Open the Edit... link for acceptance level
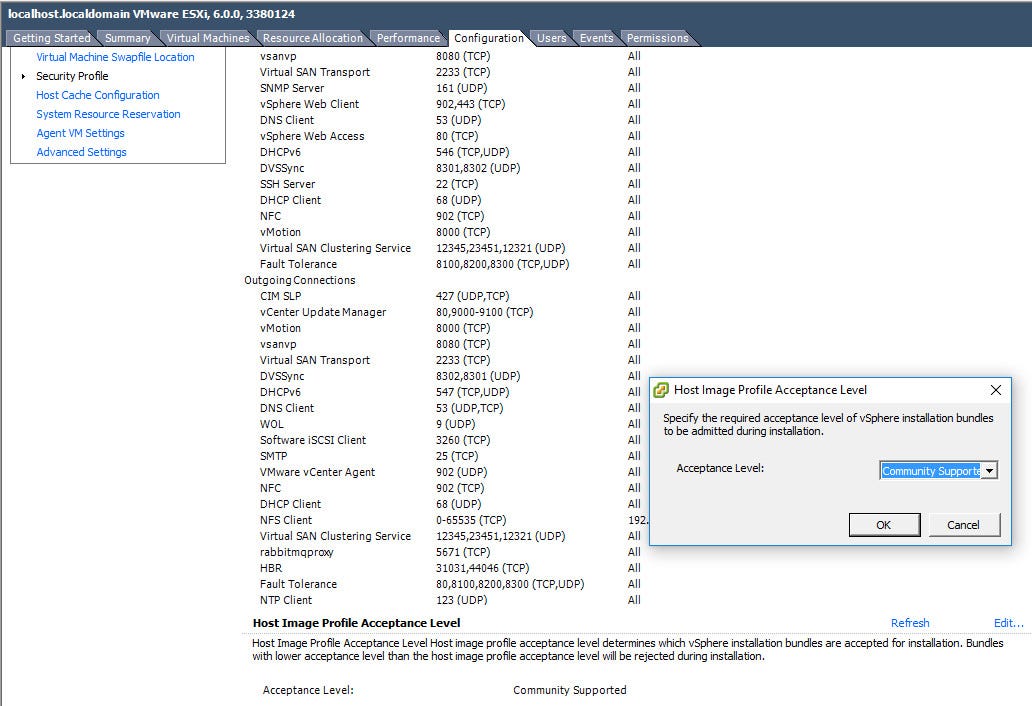 click(x=1008, y=622)
